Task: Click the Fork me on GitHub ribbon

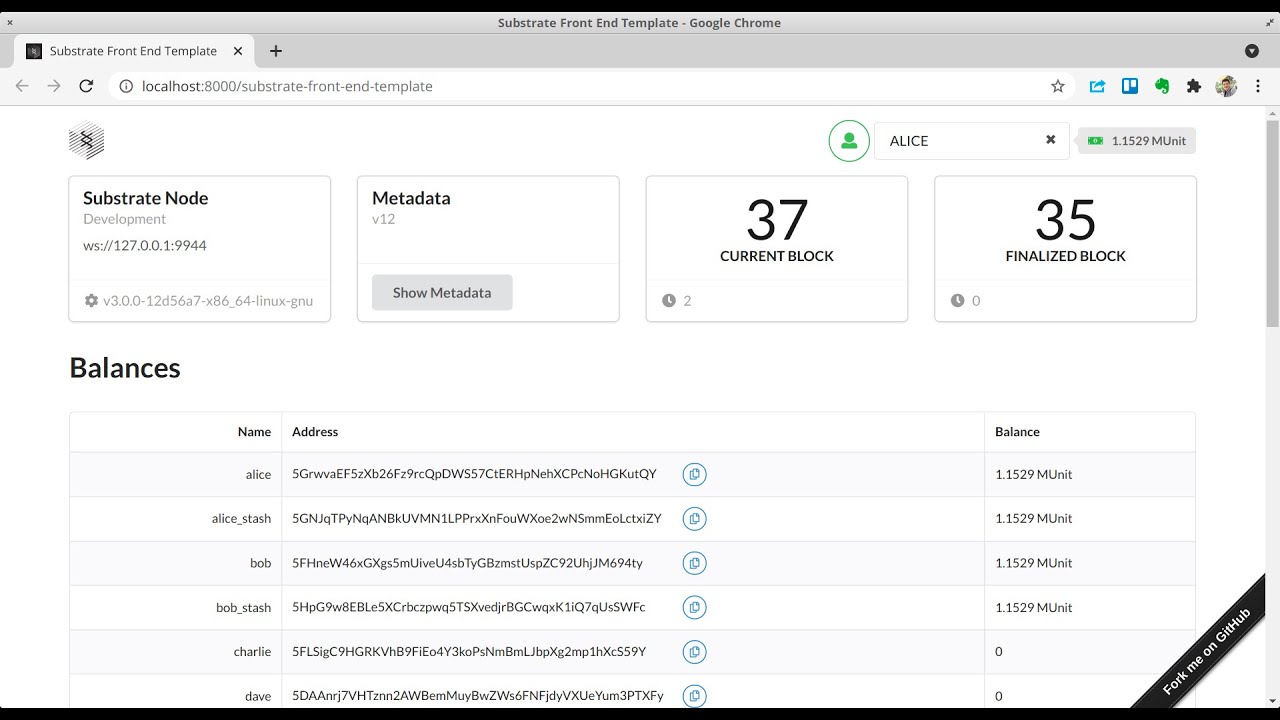Action: pos(1206,651)
